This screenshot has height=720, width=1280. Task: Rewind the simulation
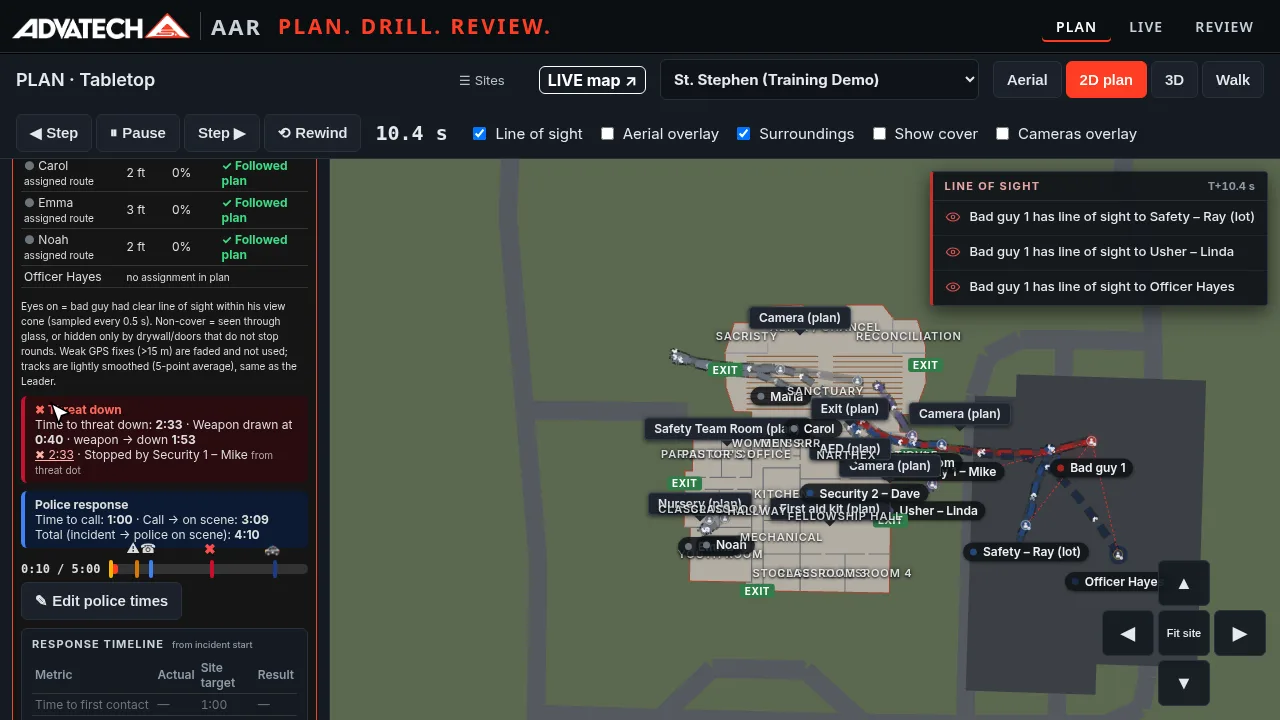312,133
